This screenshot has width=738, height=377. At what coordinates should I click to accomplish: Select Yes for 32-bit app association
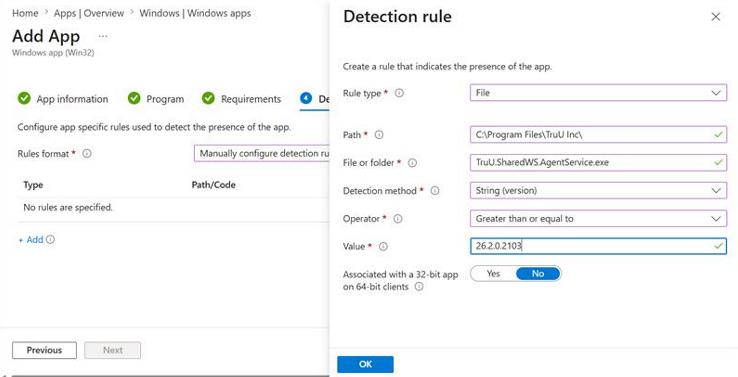[493, 273]
